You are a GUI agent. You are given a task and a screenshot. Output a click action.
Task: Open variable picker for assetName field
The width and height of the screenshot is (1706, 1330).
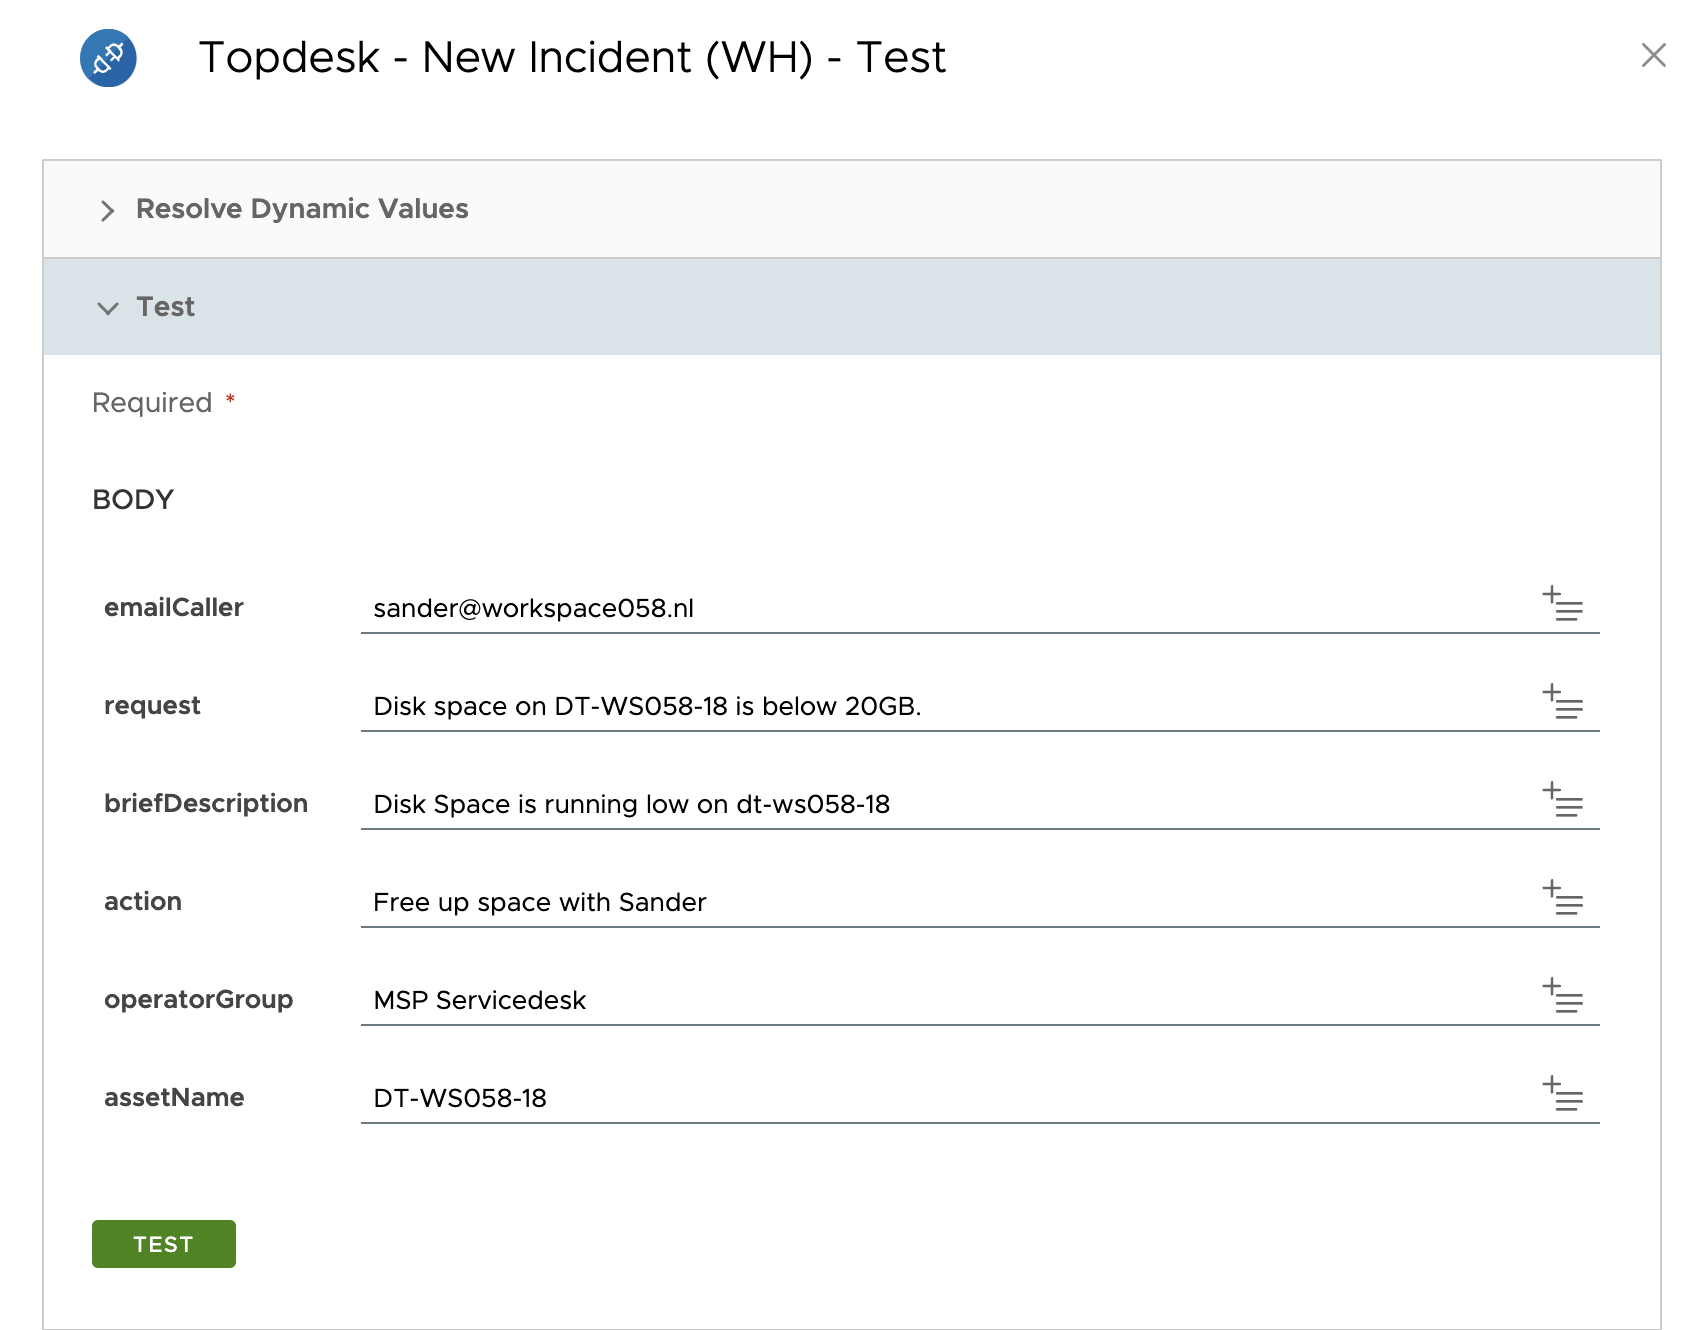coord(1562,1094)
